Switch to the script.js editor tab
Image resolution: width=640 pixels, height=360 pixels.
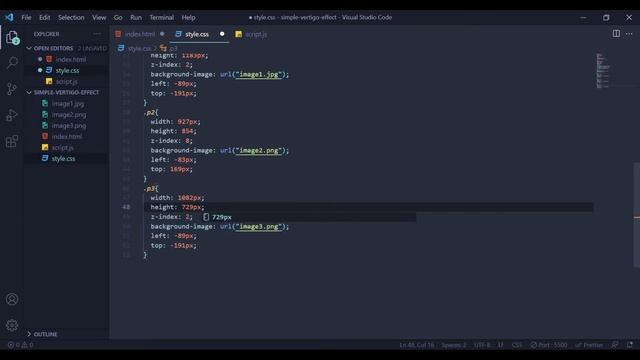click(252, 34)
